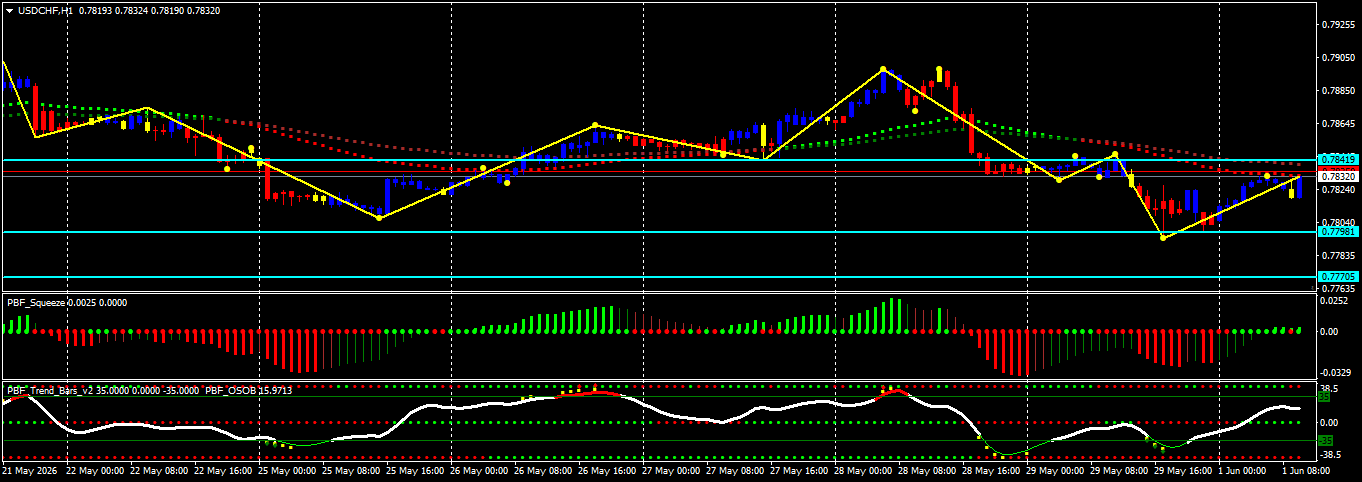Click the 0.77835 price scale value
Image resolution: width=1362 pixels, height=482 pixels.
[x=1338, y=256]
